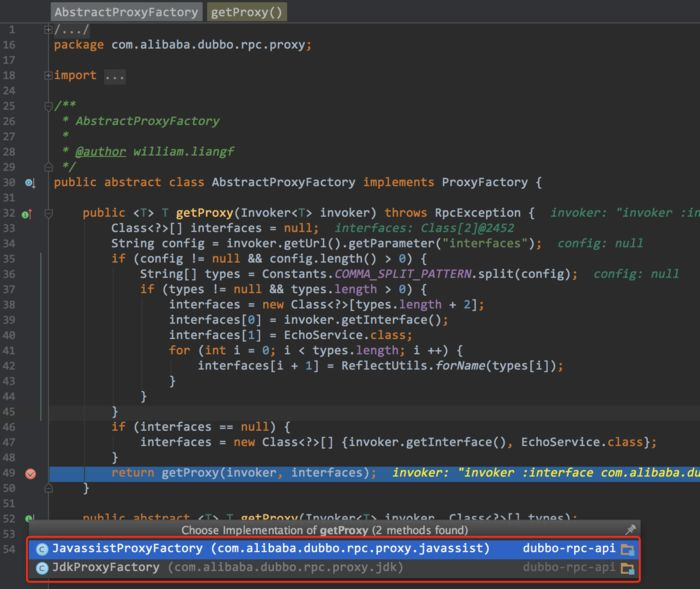Click the module folder icon in JdkProxyFactory row
This screenshot has height=589, width=700.
[627, 568]
